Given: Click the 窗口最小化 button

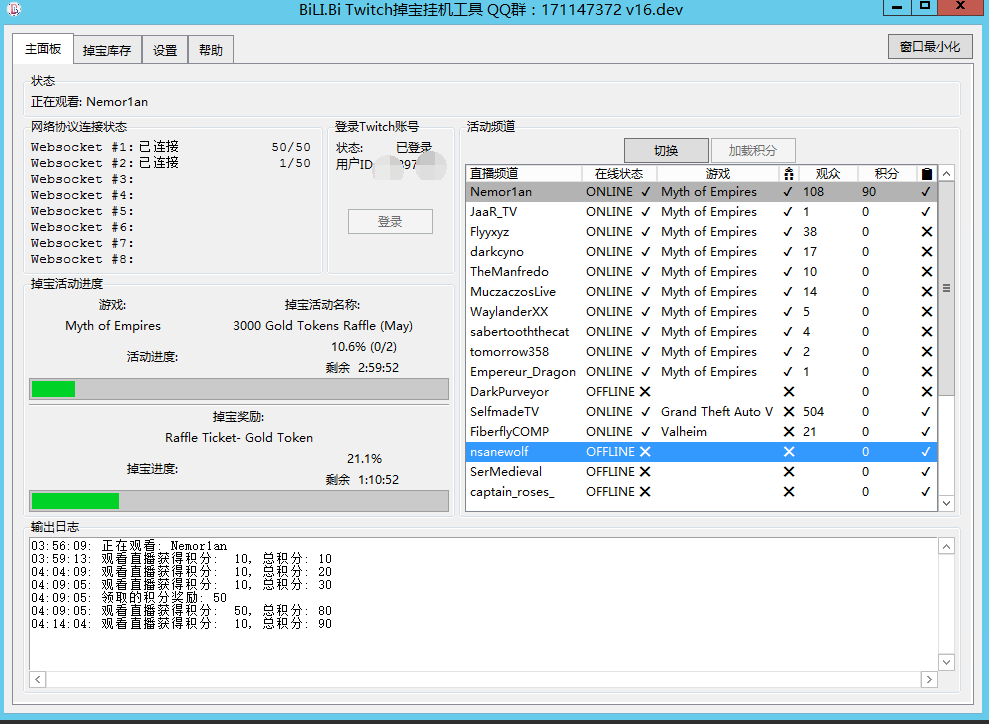Looking at the screenshot, I should [929, 46].
